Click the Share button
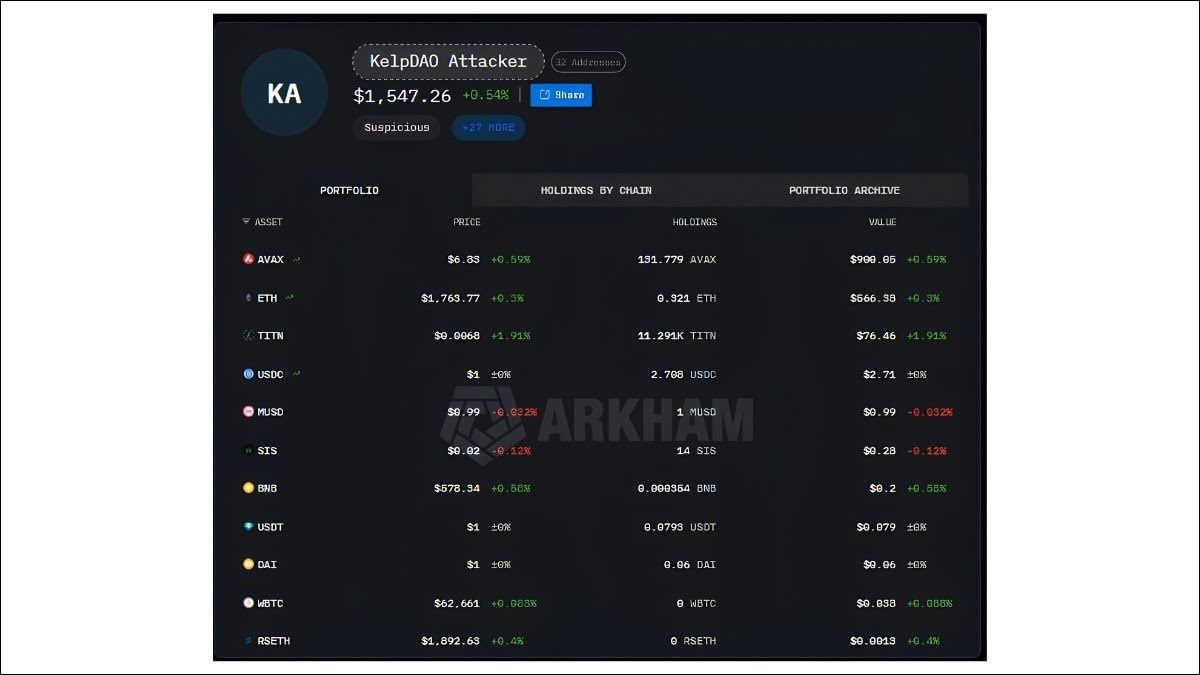The height and width of the screenshot is (675, 1200). point(561,95)
